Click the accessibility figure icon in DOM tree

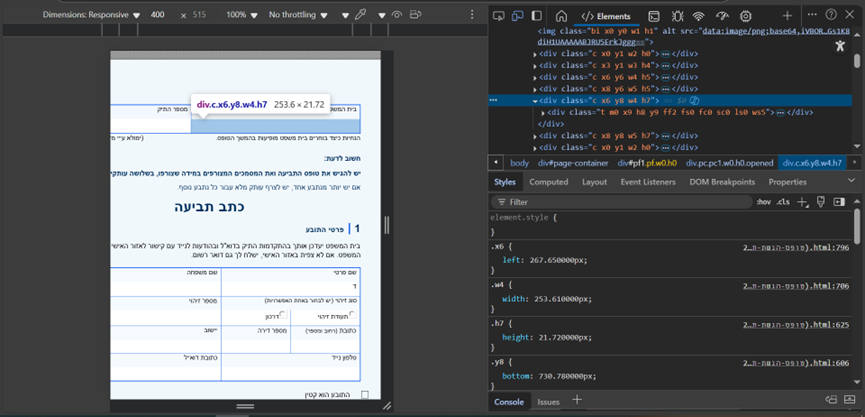point(840,46)
